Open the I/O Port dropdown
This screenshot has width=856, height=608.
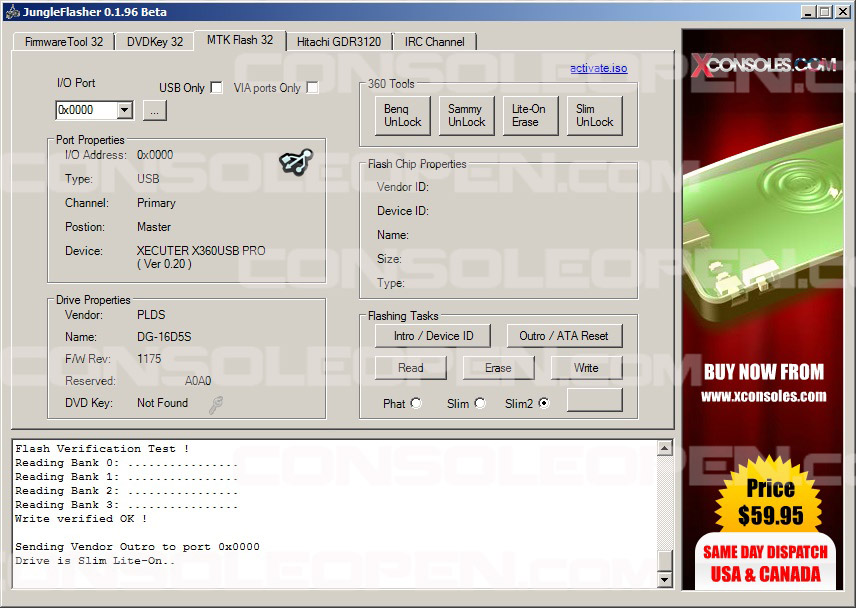[124, 110]
